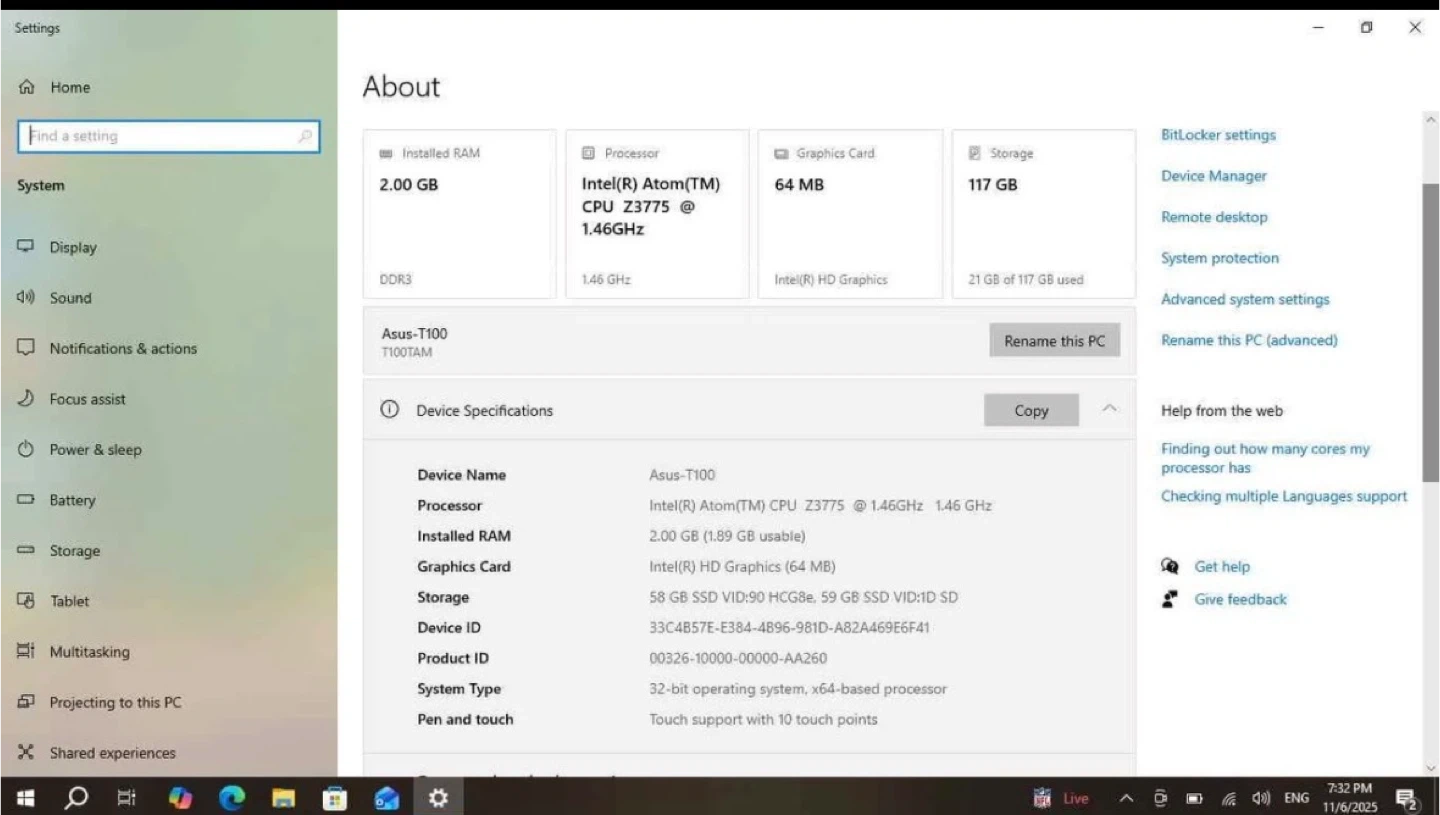Copy the device specifications
The image size is (1440, 815).
1031,410
